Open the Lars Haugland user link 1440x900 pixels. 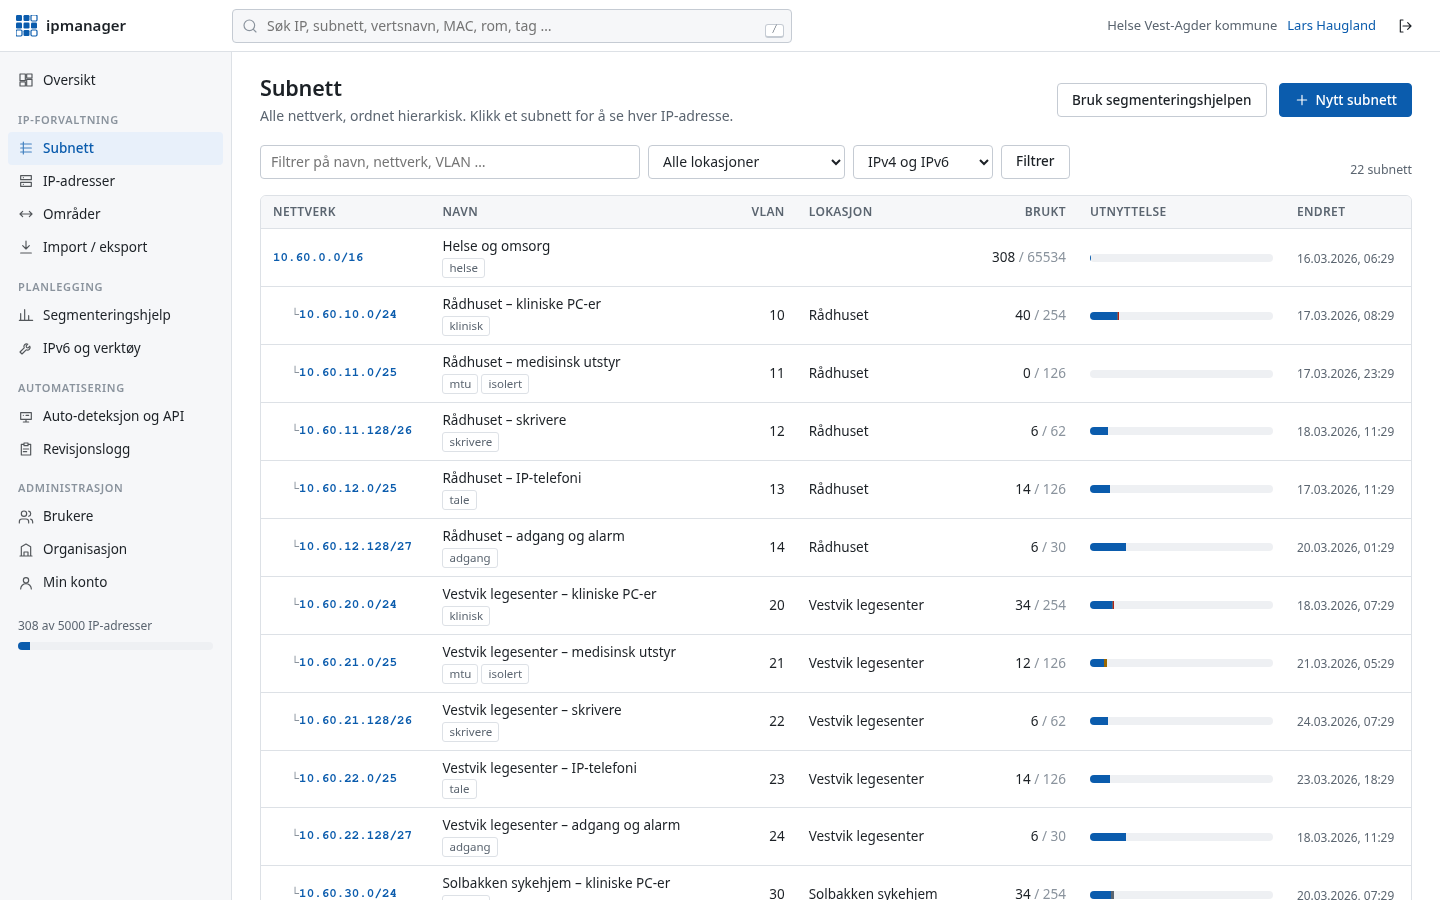1331,26
